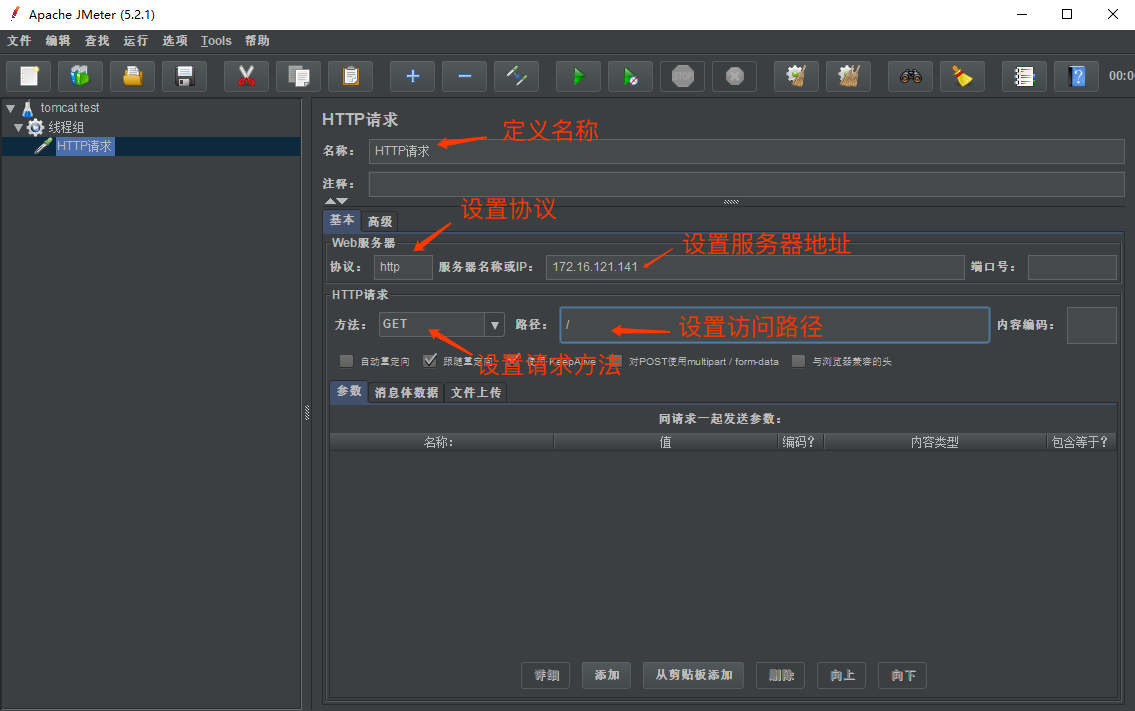The image size is (1135, 711).
Task: Open the Templates toolbar icon
Action: (x=80, y=76)
